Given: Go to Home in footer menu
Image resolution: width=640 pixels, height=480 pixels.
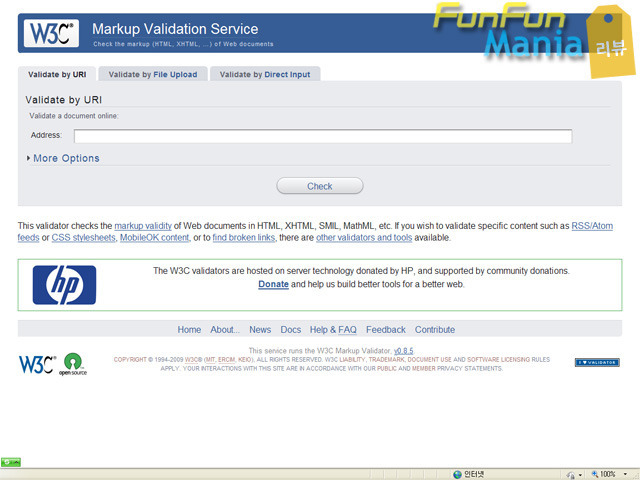Looking at the screenshot, I should [x=189, y=329].
